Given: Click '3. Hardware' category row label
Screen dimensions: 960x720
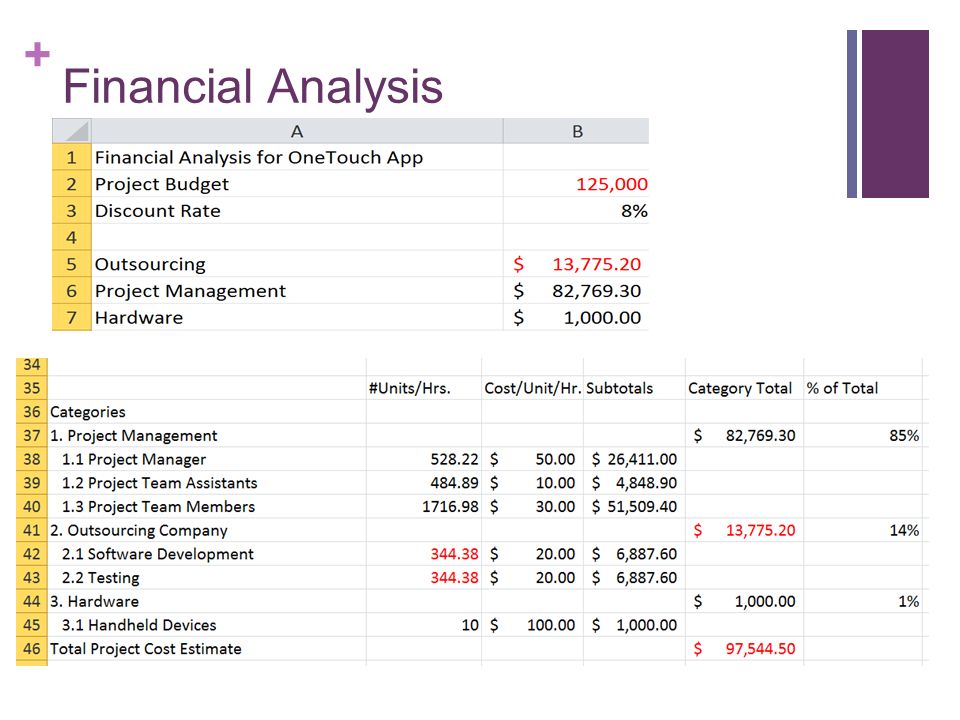Looking at the screenshot, I should coord(94,601).
